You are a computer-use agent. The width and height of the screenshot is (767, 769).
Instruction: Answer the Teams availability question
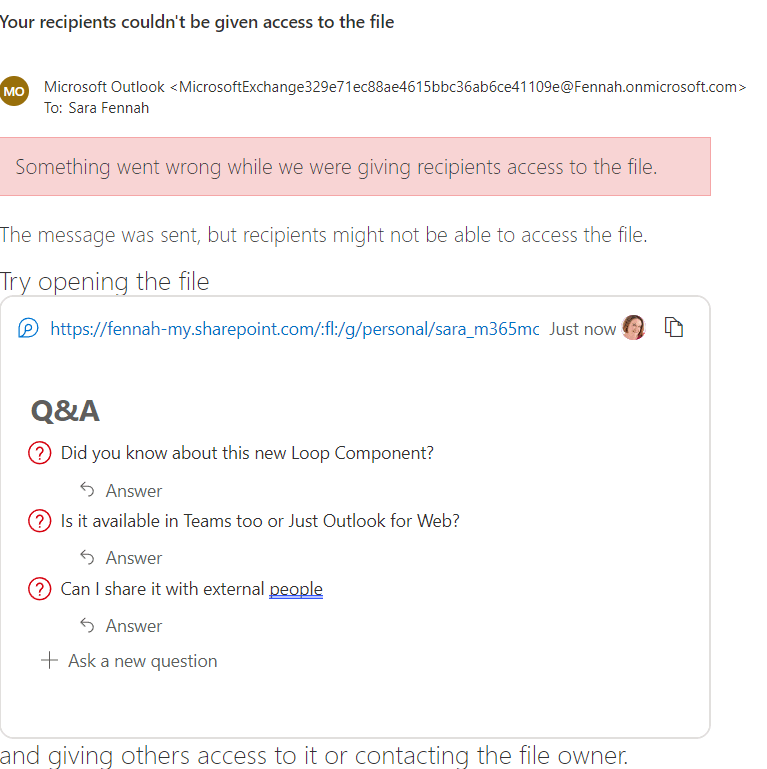click(x=134, y=558)
